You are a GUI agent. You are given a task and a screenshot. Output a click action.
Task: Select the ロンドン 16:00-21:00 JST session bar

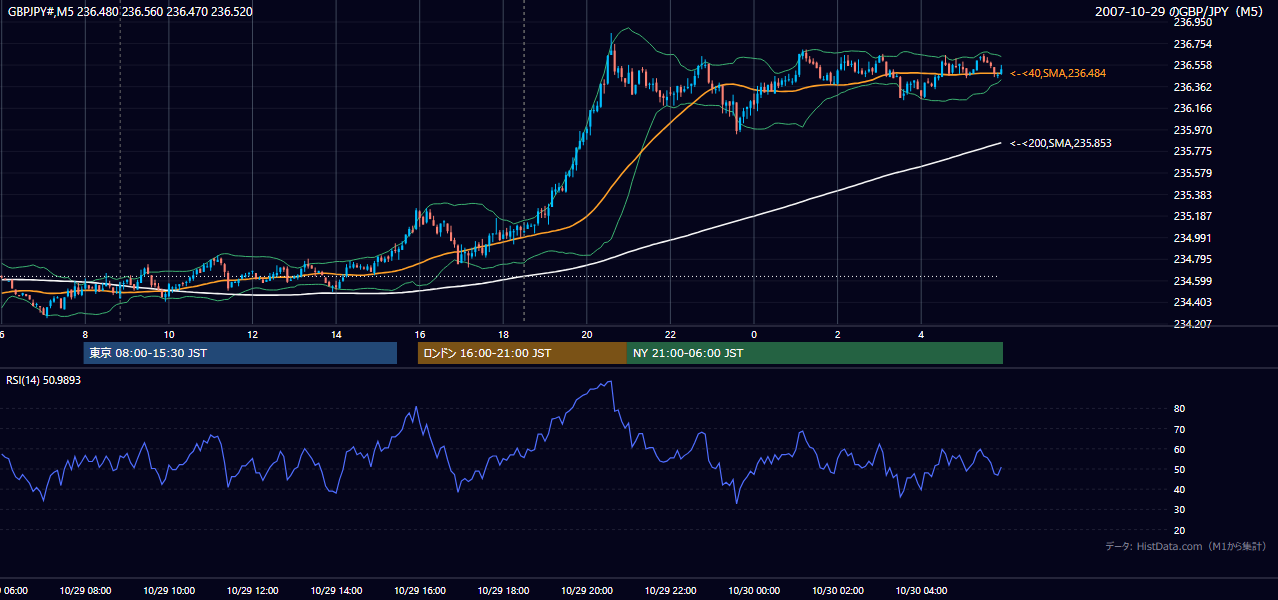[x=522, y=353]
